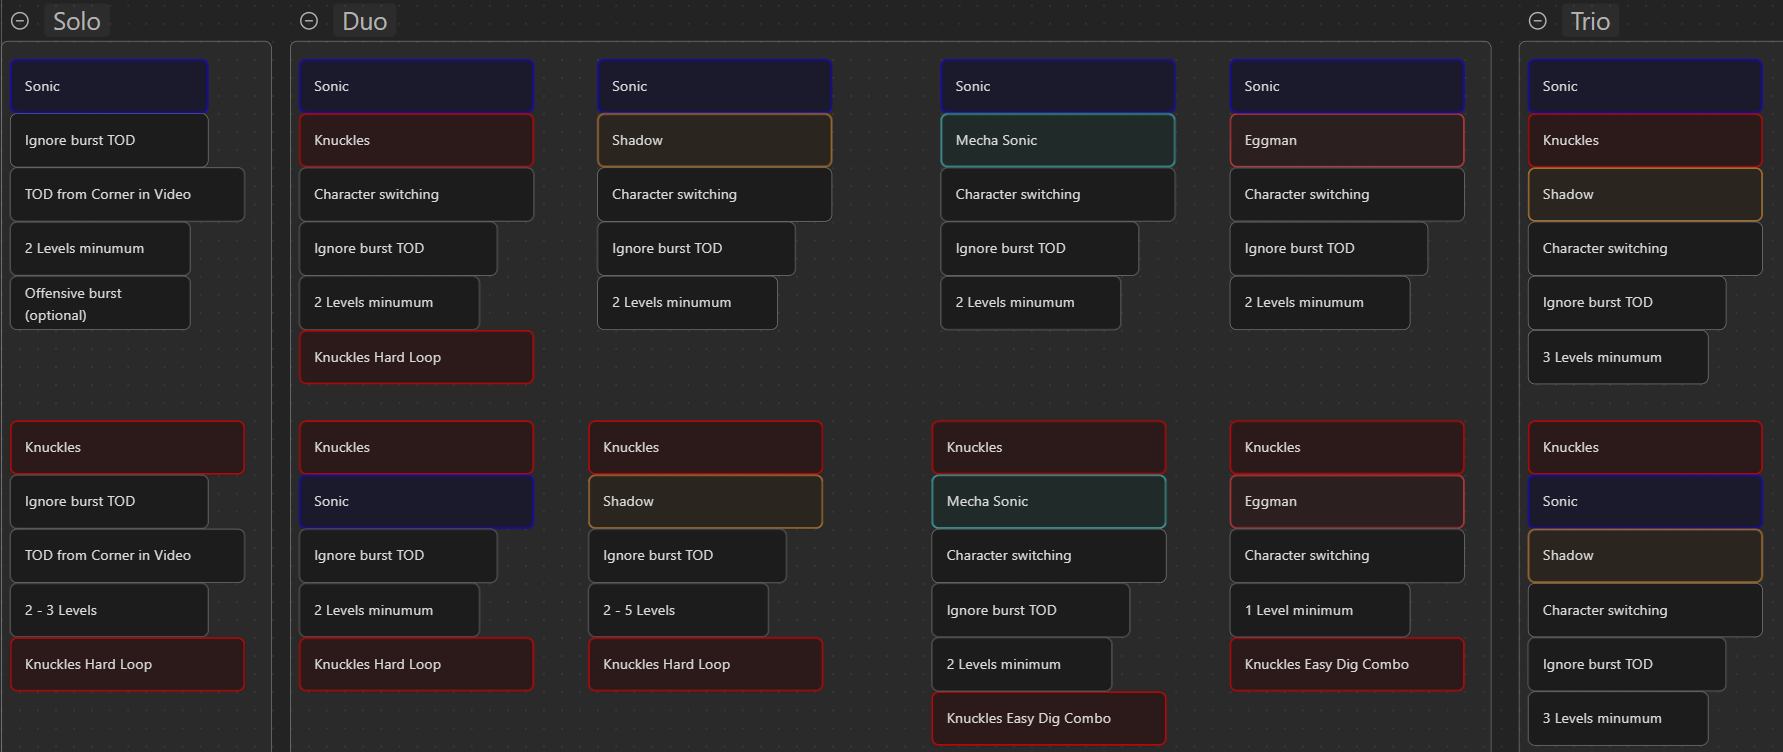
Task: Select Character switching below Mecha Sonic in Knuckles stack
Action: [x=1049, y=555]
